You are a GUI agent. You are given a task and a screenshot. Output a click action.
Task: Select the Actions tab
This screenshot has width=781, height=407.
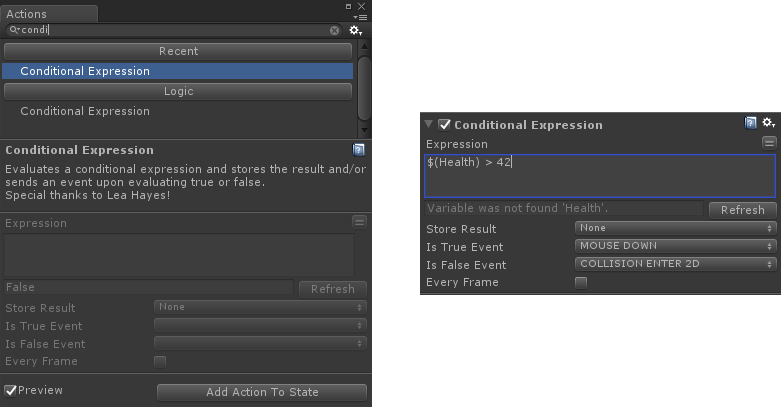[49, 14]
